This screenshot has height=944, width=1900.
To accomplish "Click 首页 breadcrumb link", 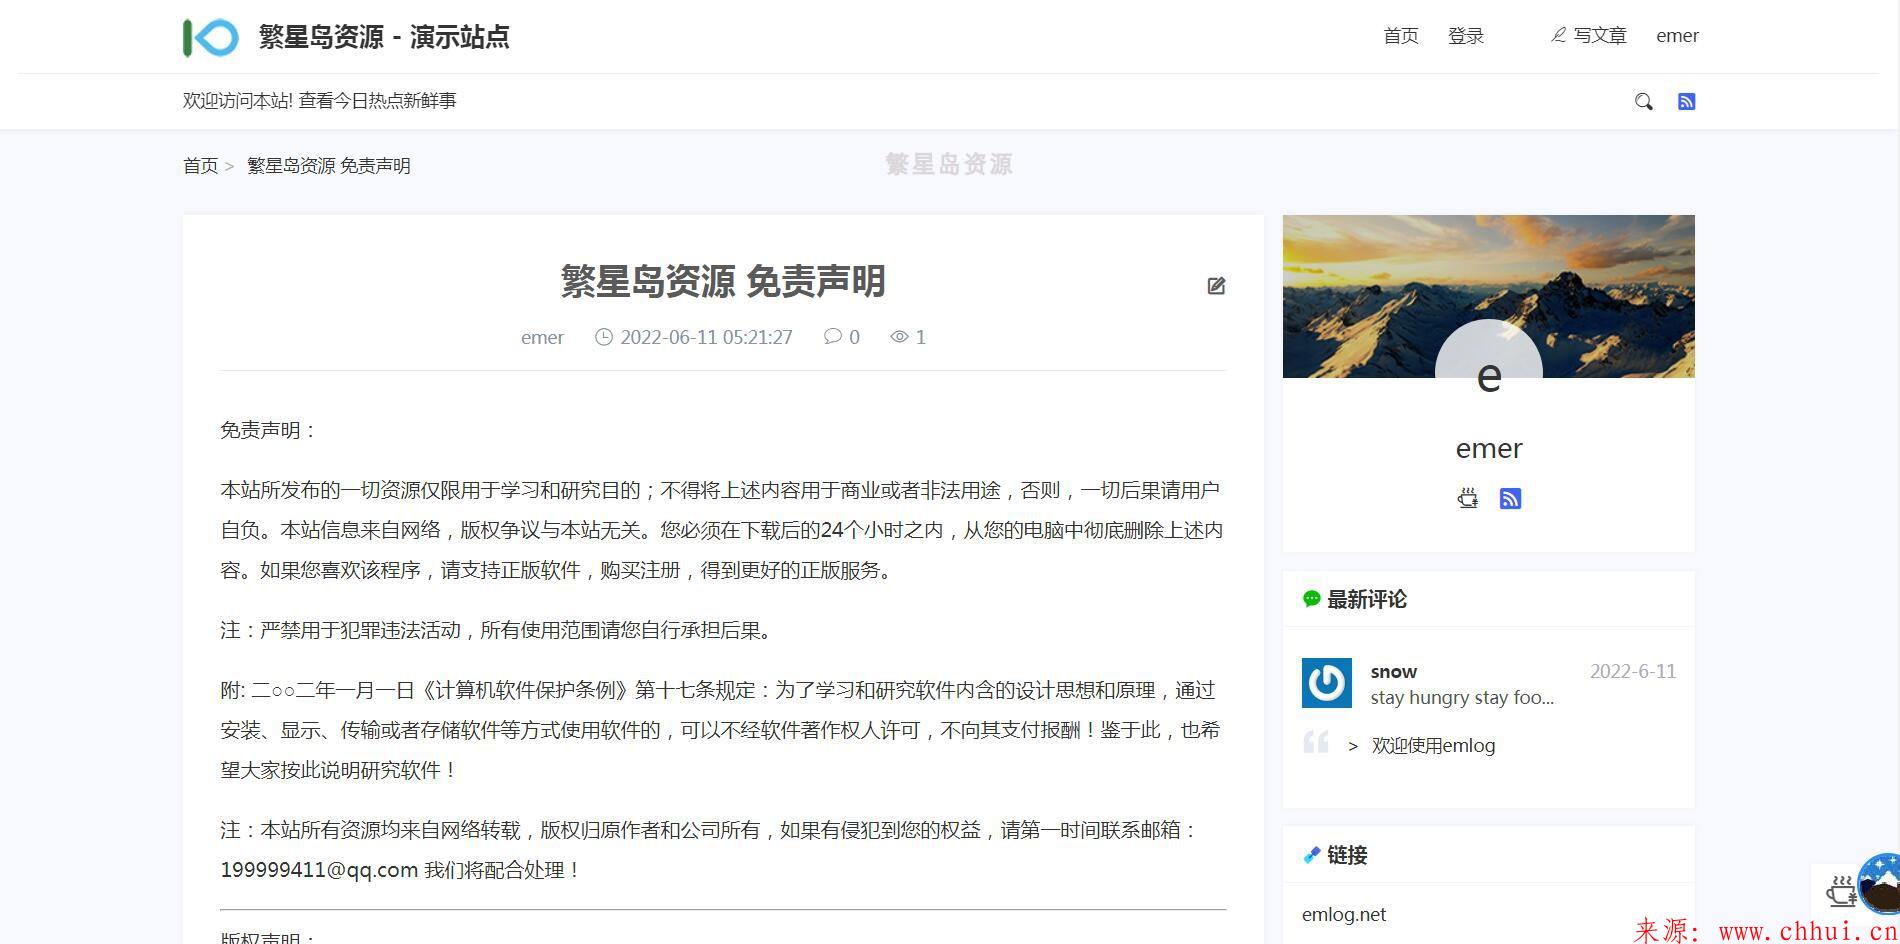I will click(200, 166).
